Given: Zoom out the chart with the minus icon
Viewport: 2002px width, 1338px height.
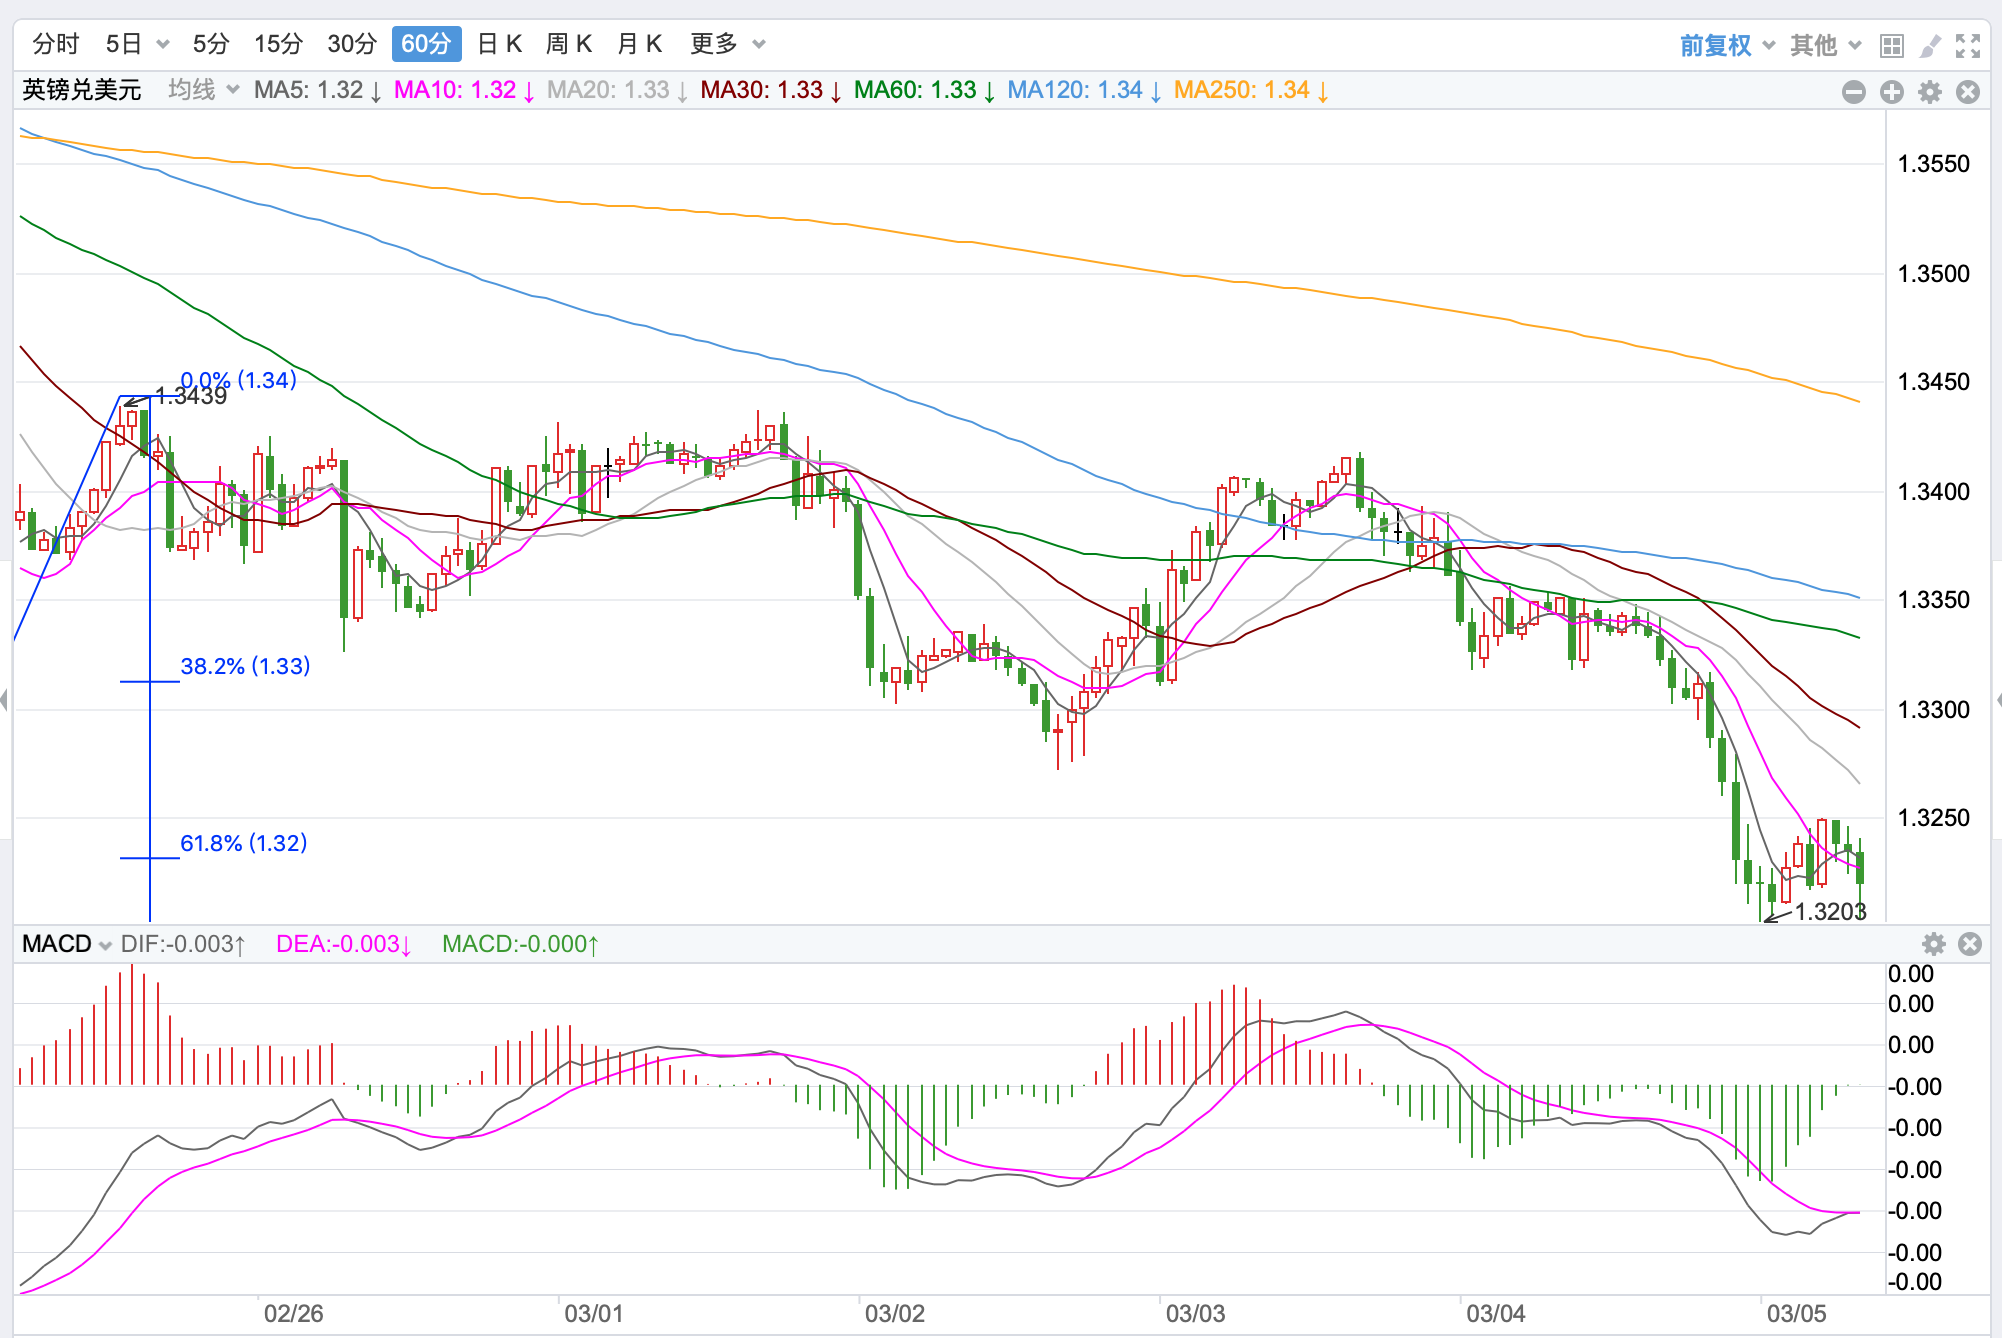Looking at the screenshot, I should [1853, 92].
